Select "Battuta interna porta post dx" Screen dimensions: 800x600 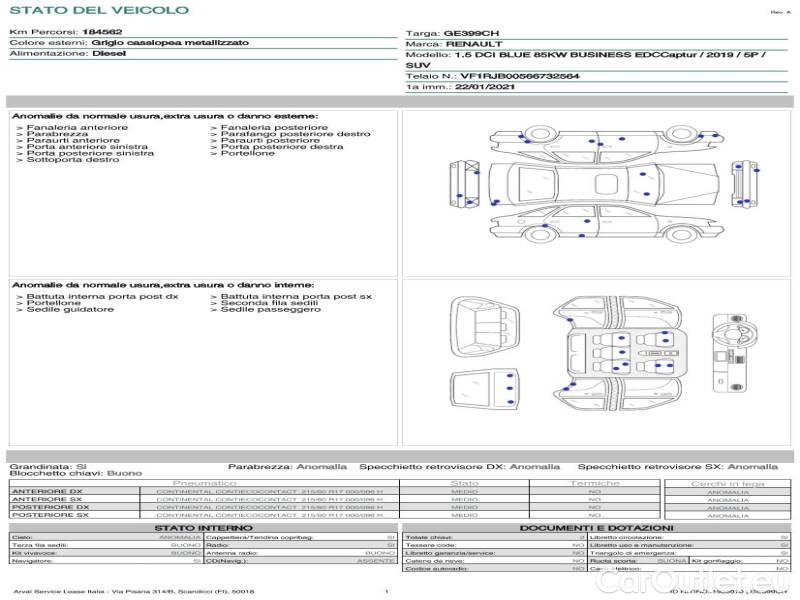[x=103, y=296]
